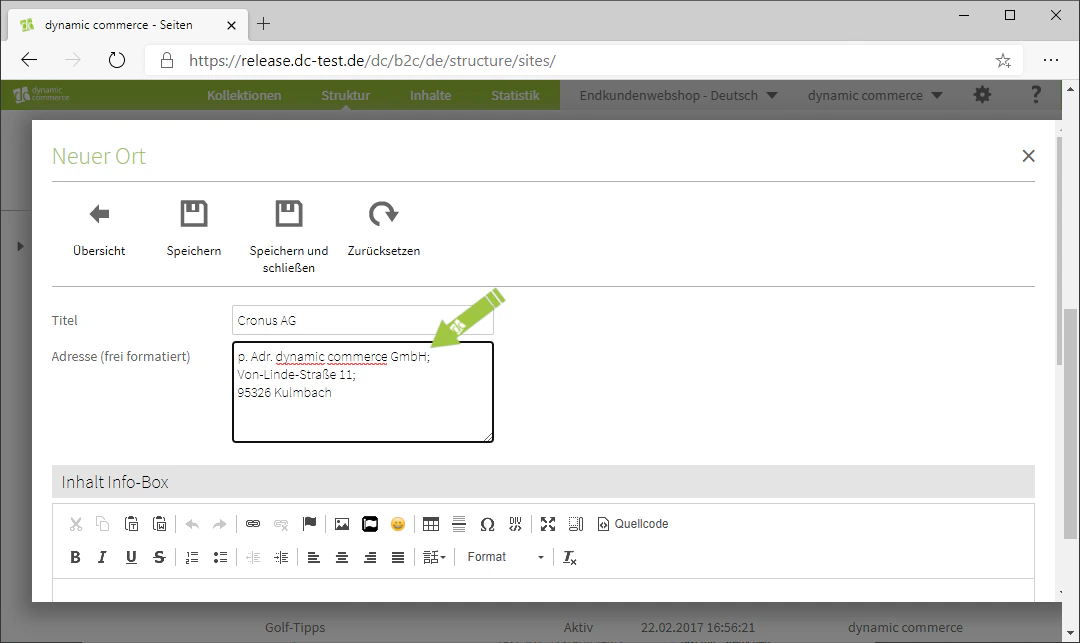Open the Inhalte menu
The height and width of the screenshot is (643, 1080).
click(430, 96)
